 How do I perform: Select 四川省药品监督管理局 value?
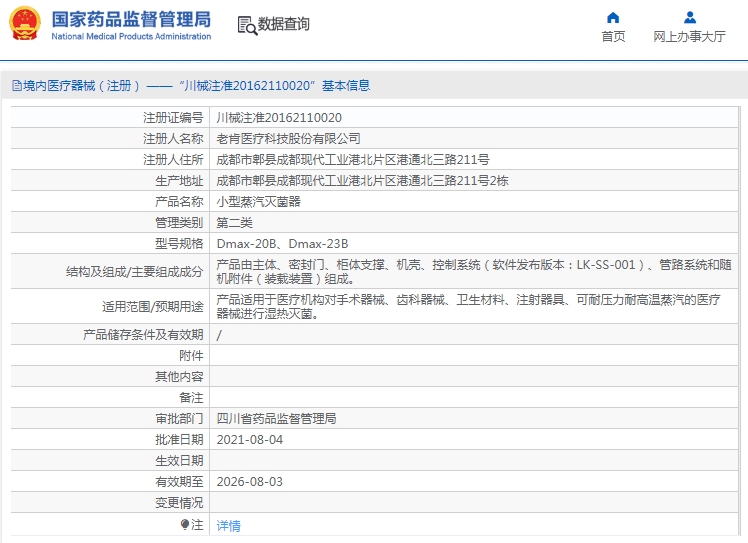(276, 419)
